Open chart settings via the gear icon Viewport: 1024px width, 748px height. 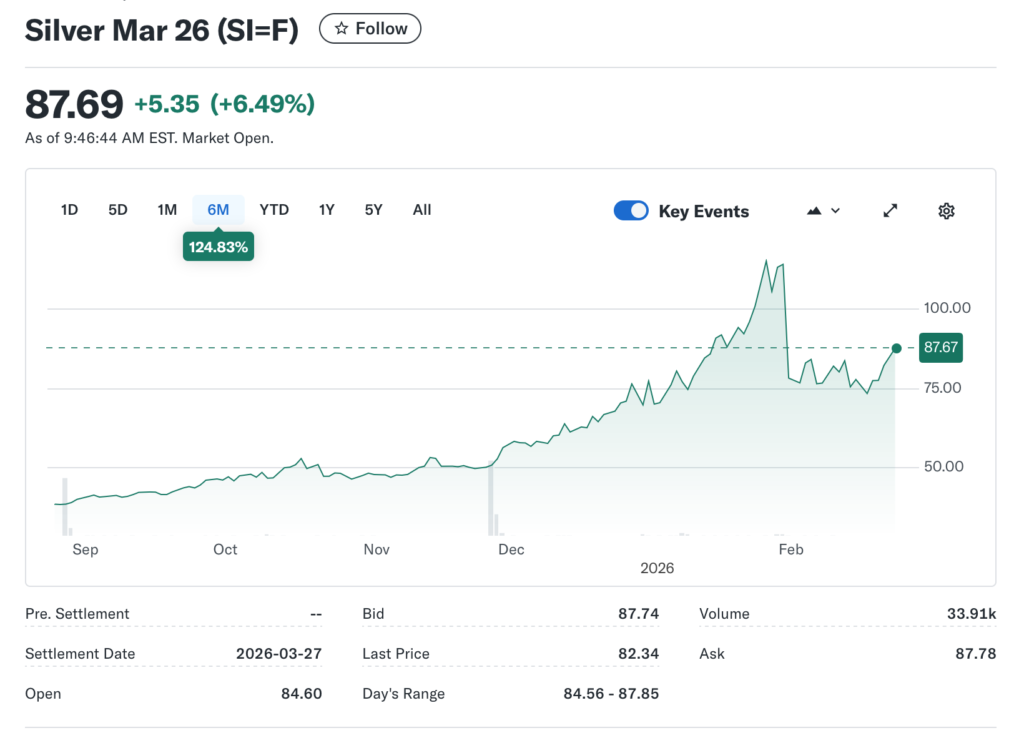click(x=946, y=210)
